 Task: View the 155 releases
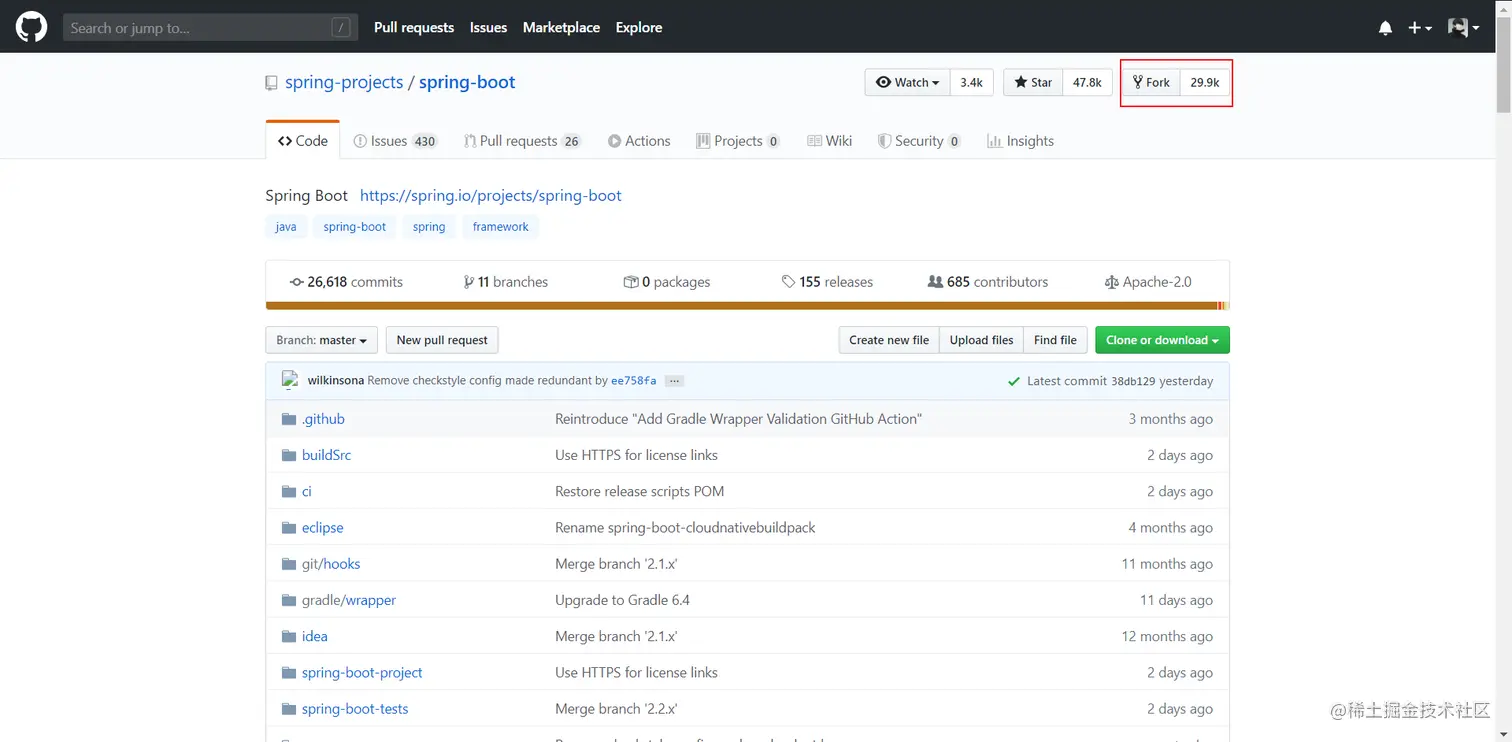[x=827, y=282]
